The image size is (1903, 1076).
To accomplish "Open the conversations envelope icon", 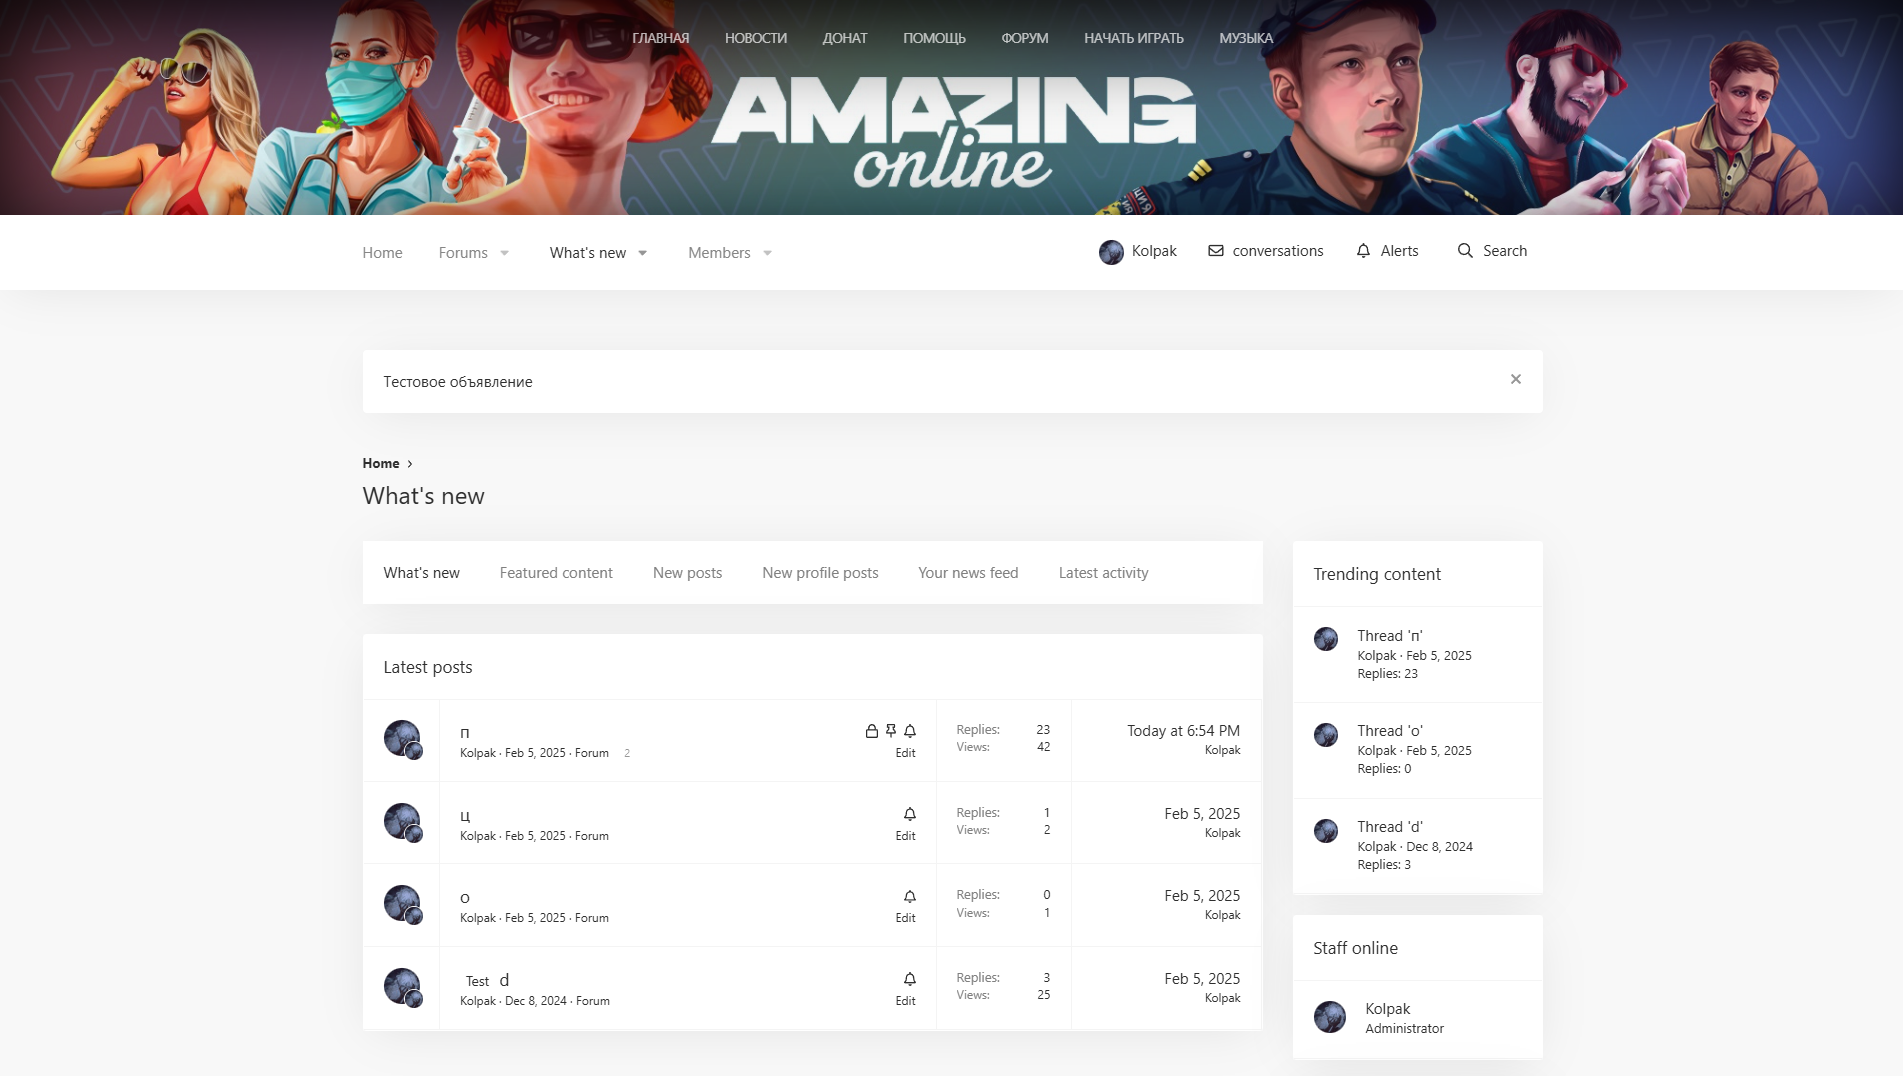I will click(1216, 251).
